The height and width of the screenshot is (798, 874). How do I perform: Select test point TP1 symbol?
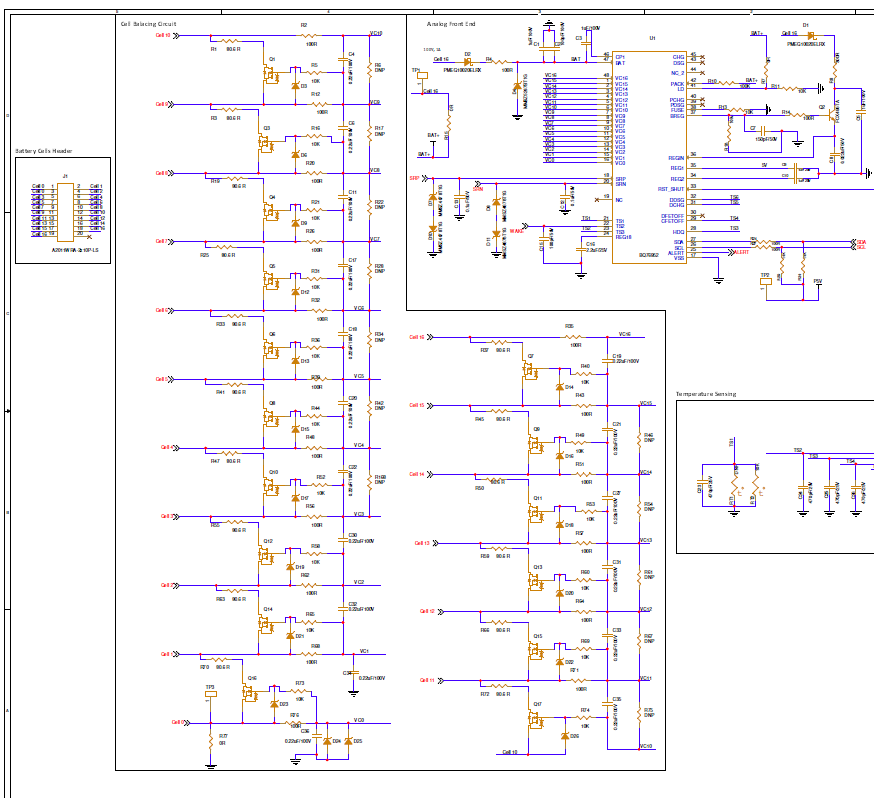click(x=423, y=75)
